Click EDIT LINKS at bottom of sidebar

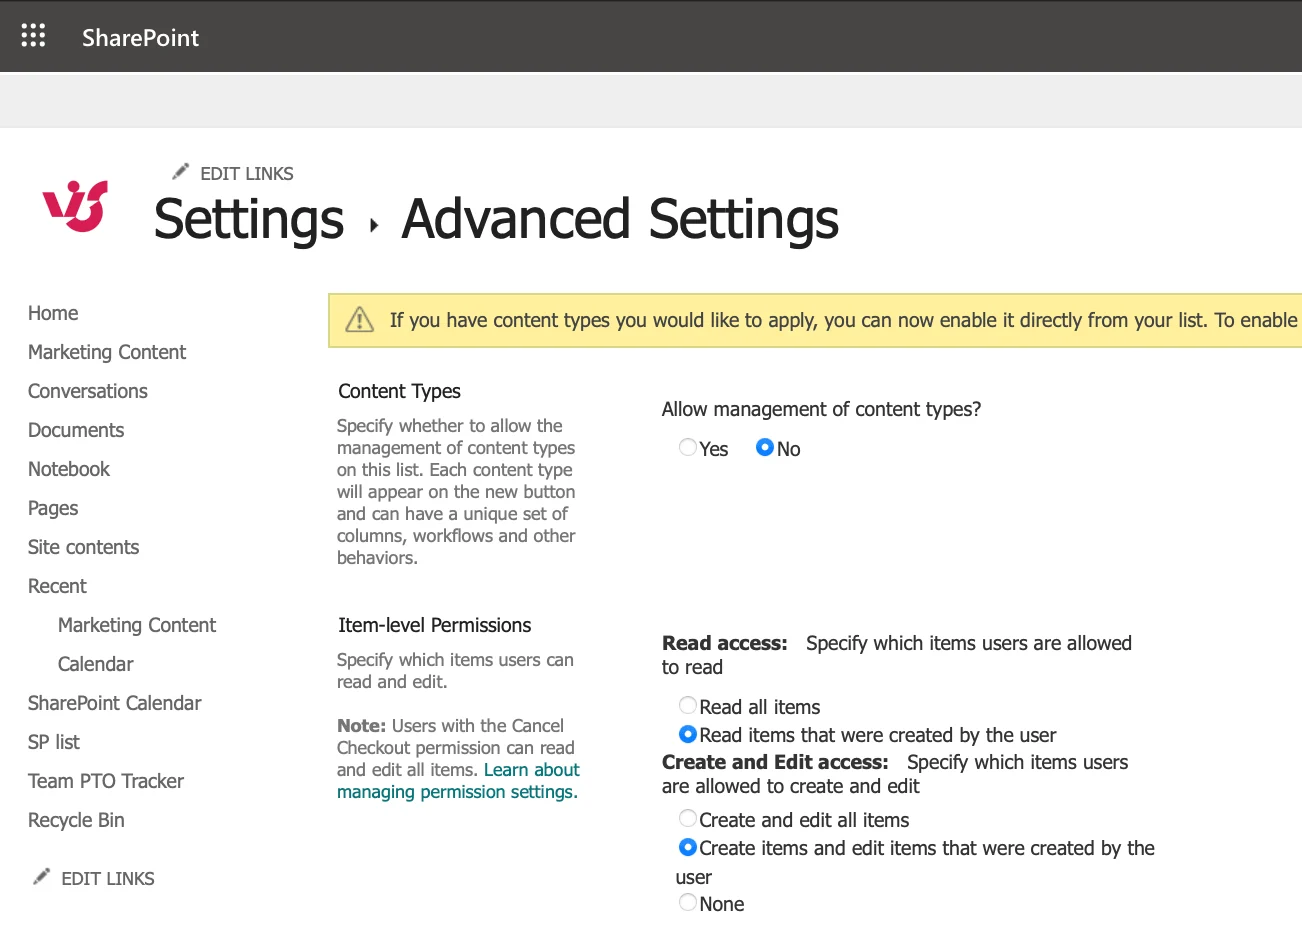108,879
